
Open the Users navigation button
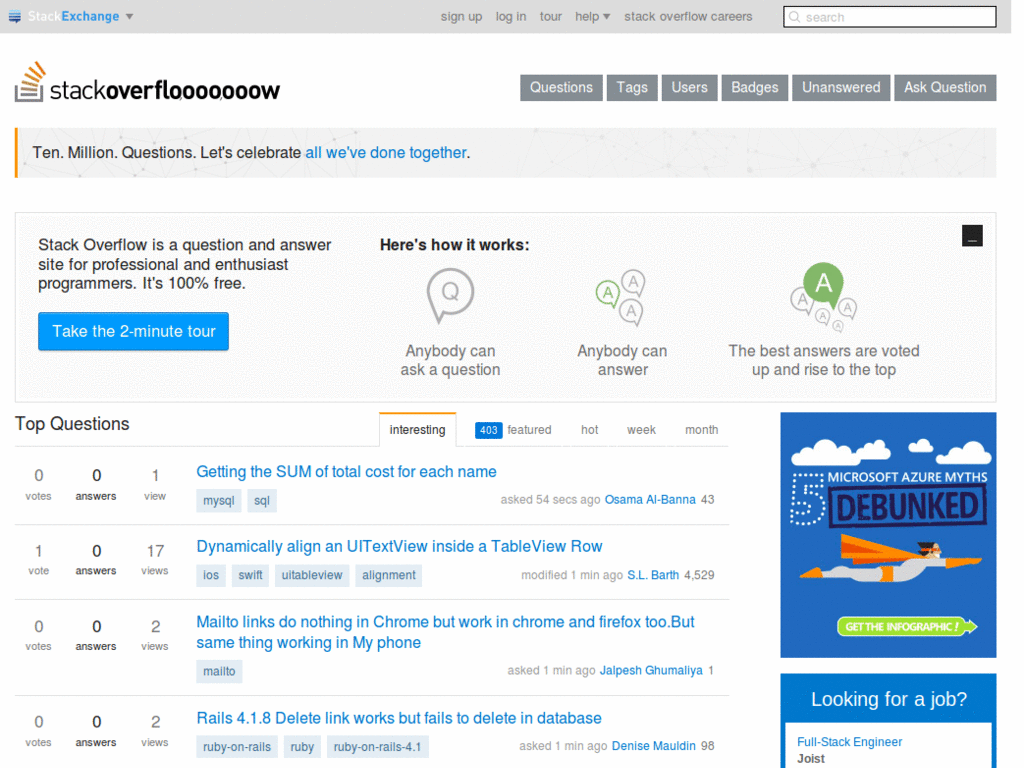pos(689,88)
